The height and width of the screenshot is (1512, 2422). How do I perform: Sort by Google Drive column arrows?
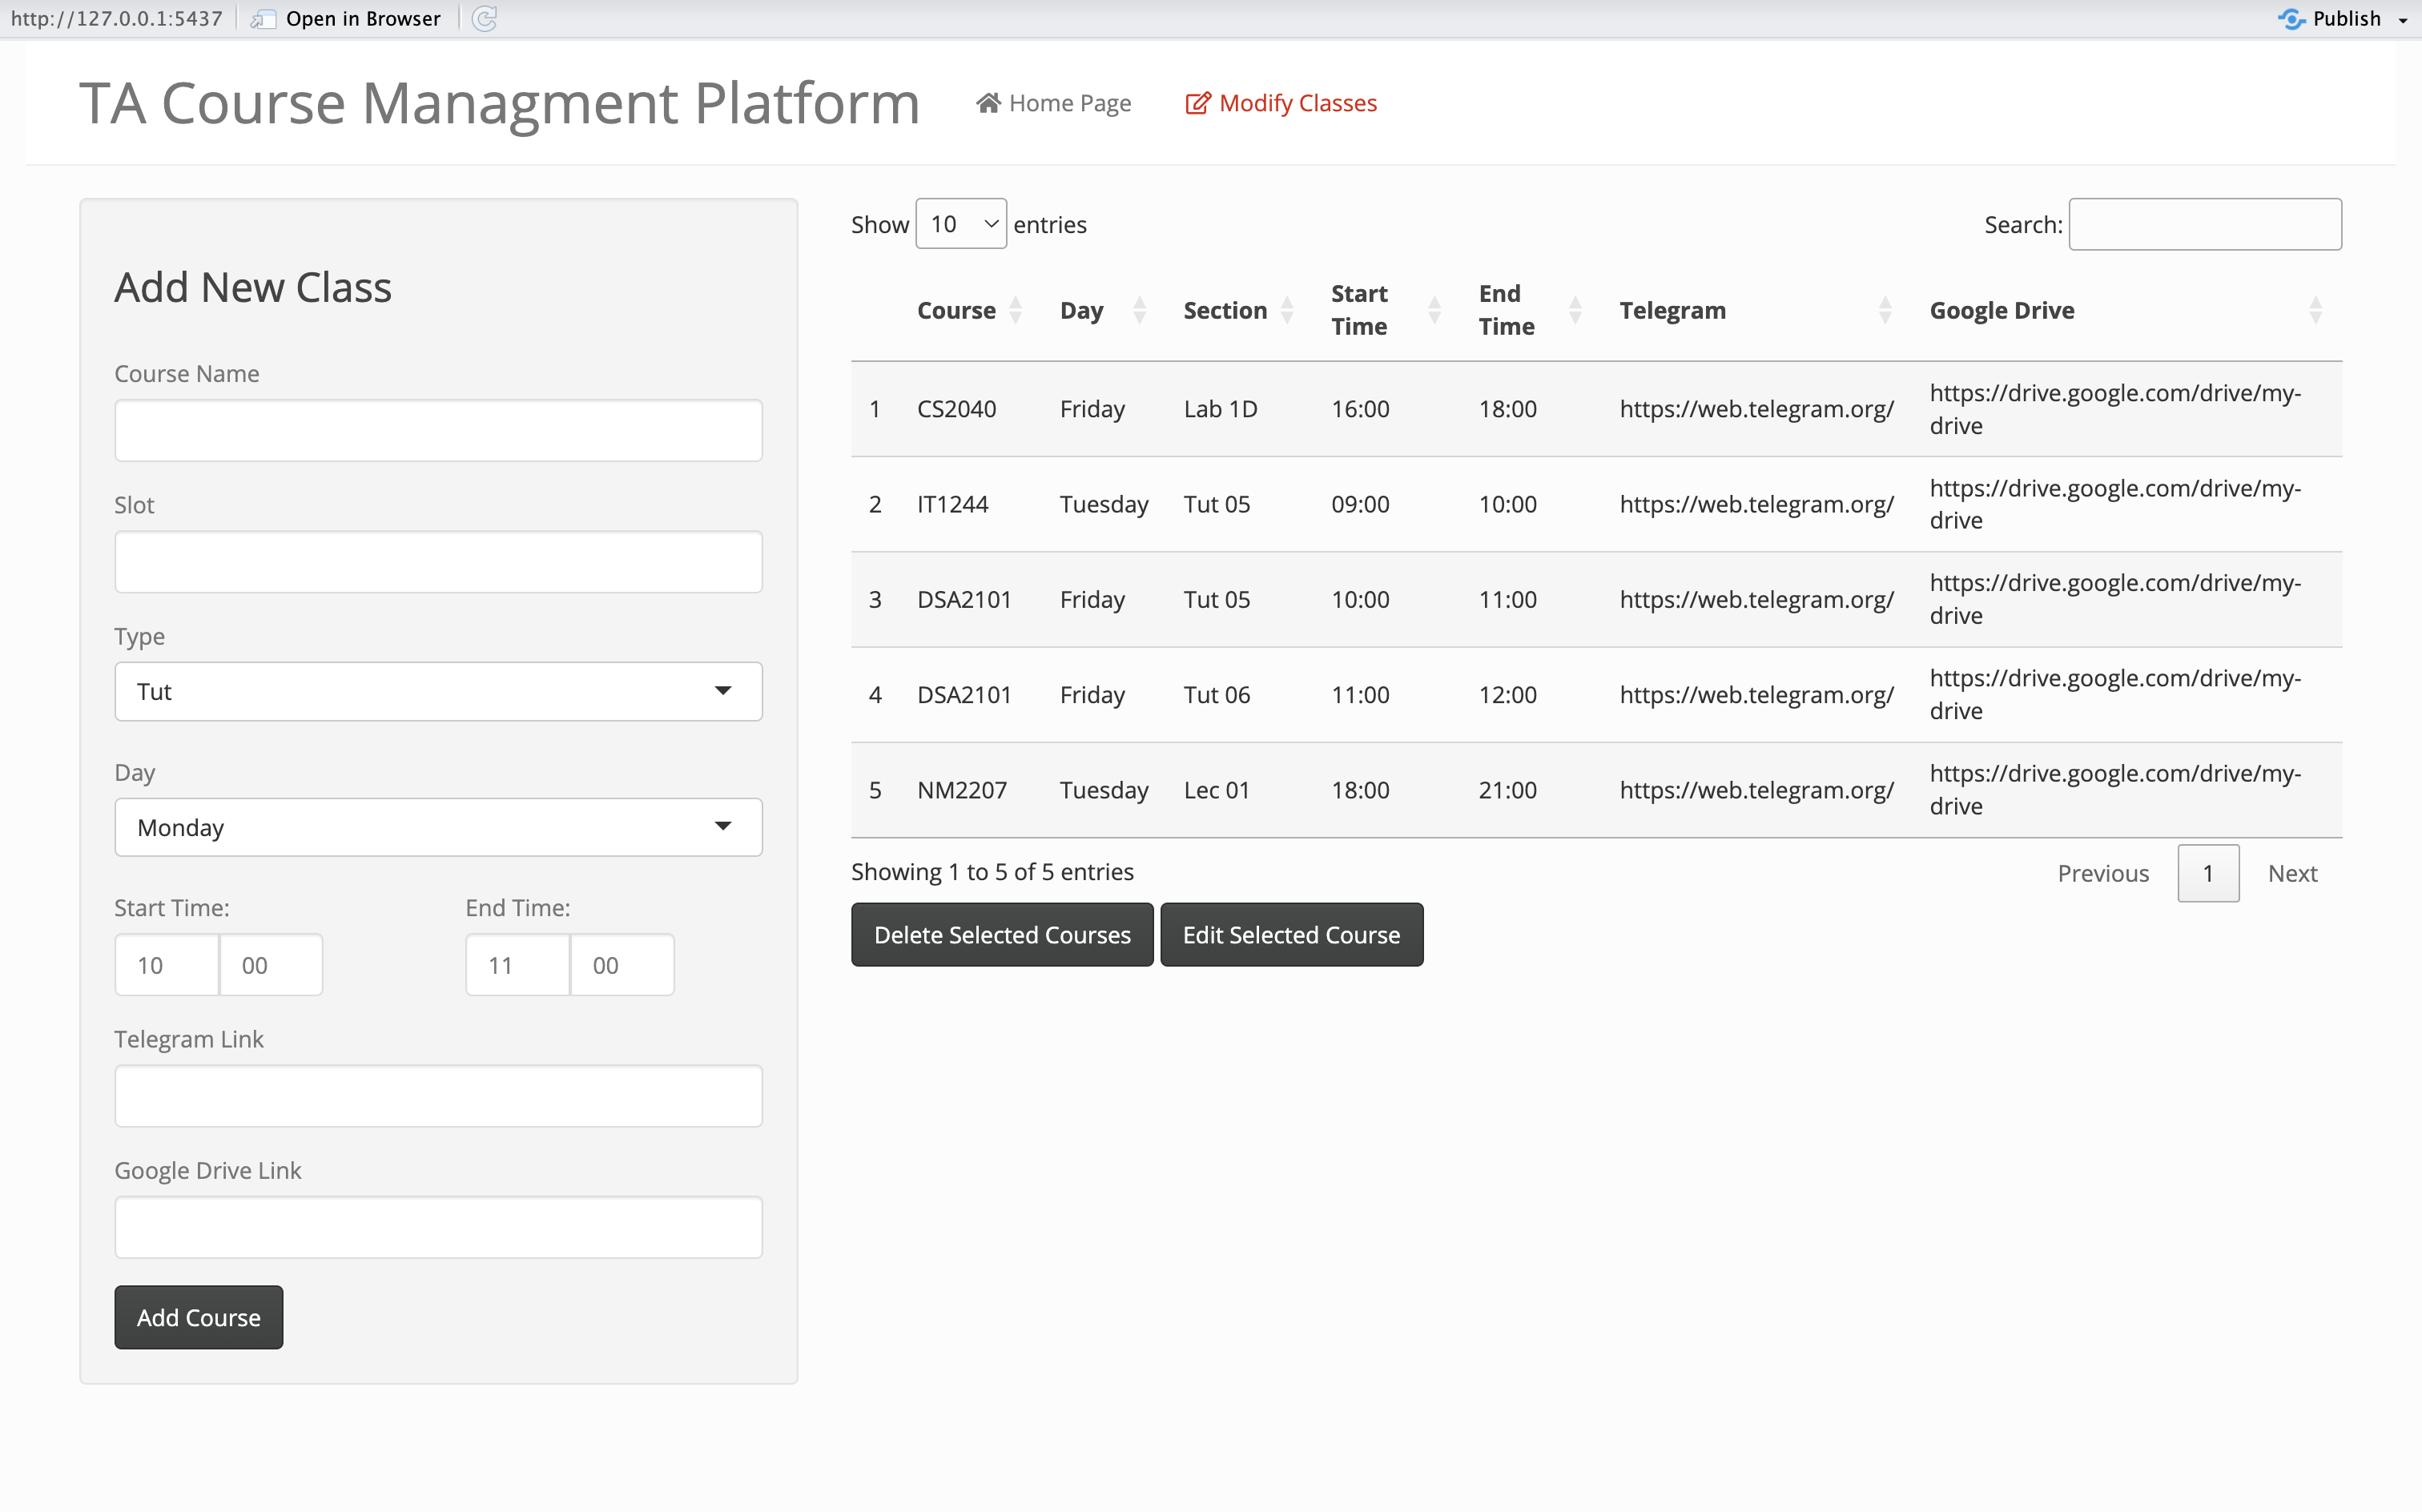coord(2315,310)
